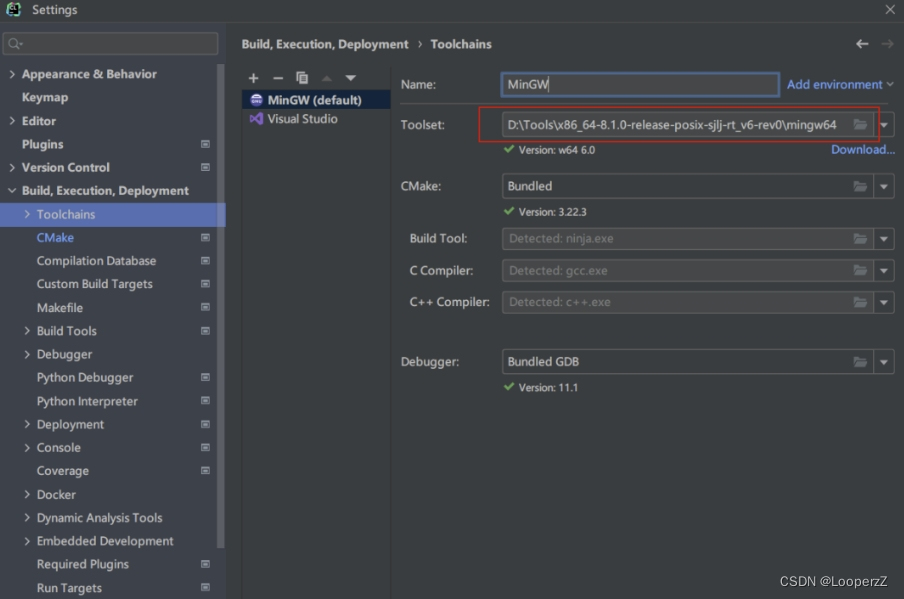
Task: Expand the Docker node
Action: [27, 494]
